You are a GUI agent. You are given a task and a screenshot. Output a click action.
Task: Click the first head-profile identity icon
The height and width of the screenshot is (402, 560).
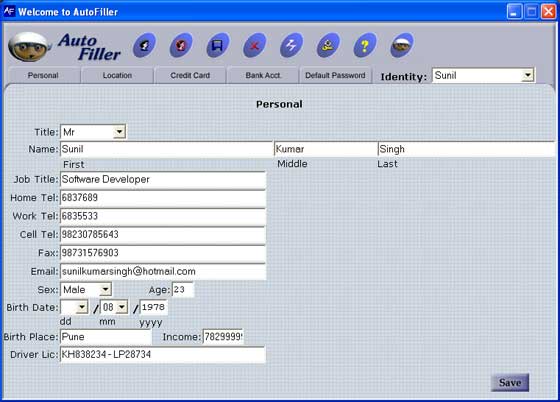(144, 45)
